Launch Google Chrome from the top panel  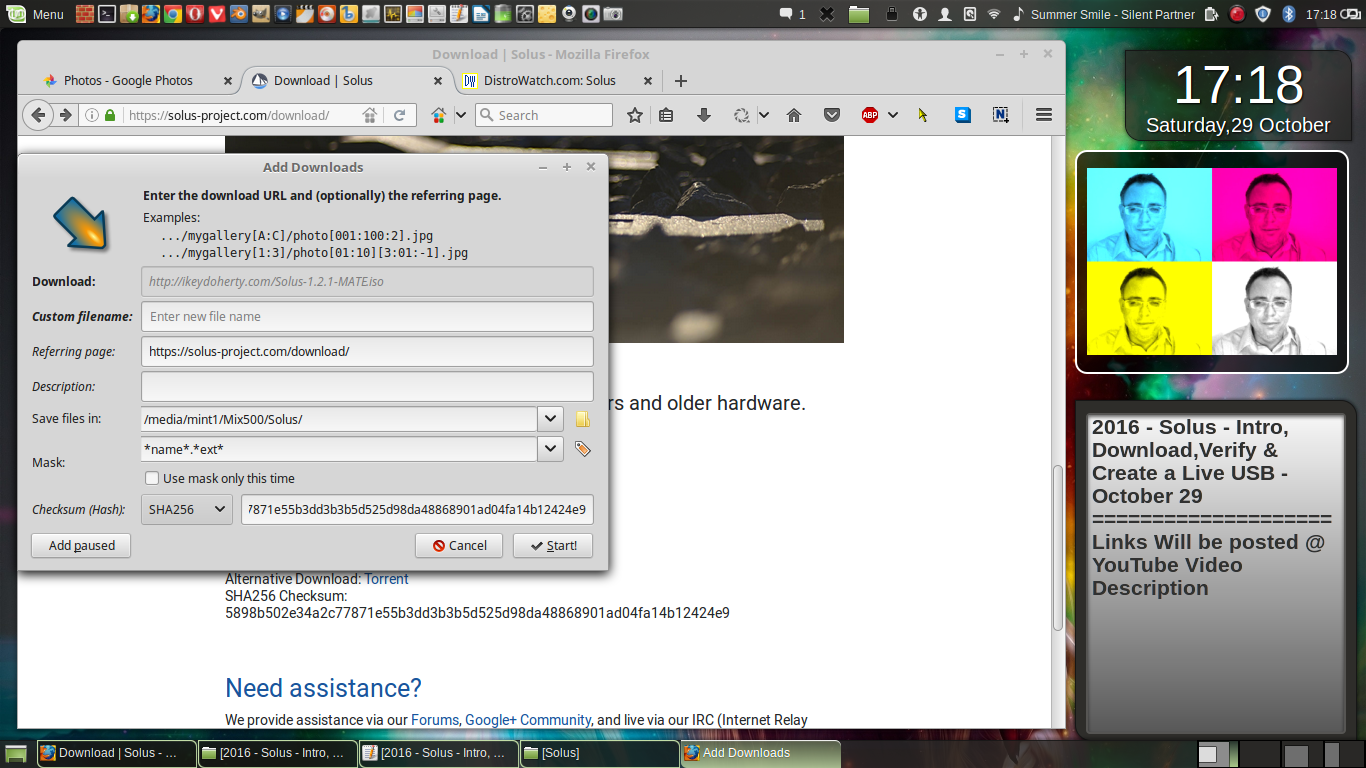pos(173,14)
